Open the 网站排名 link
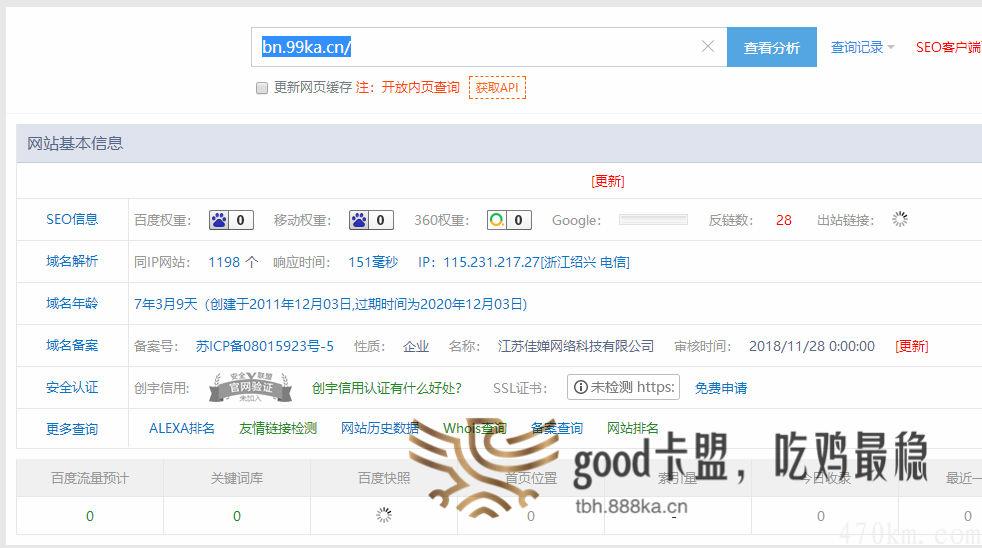 pos(633,428)
